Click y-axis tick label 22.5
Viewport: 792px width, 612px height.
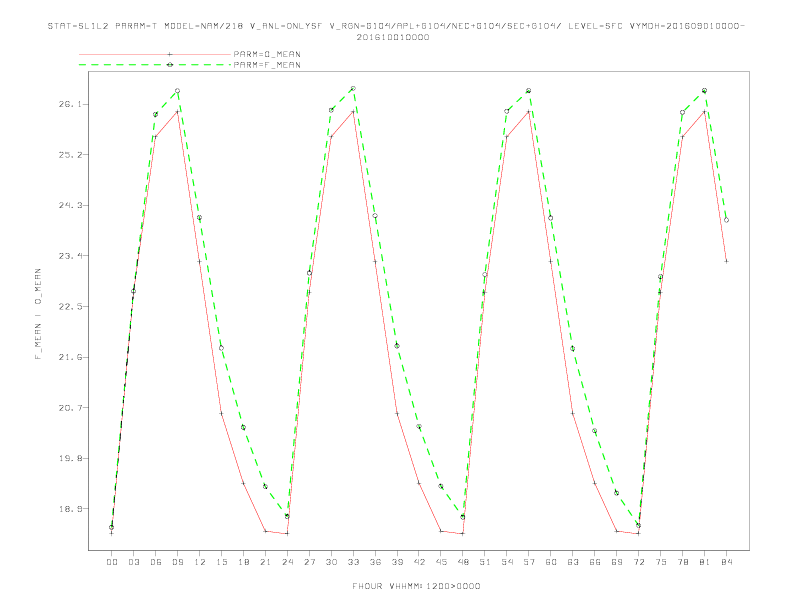tap(69, 307)
